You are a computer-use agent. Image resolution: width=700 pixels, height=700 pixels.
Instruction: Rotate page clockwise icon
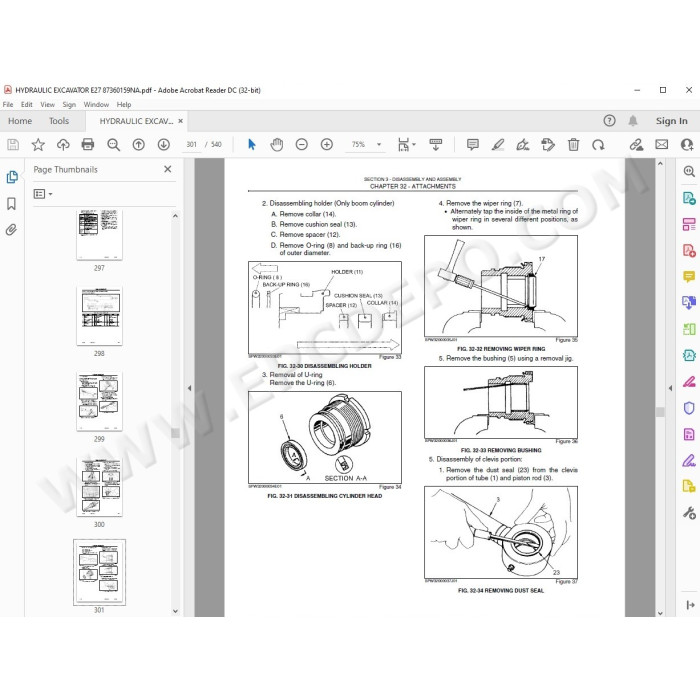(x=598, y=145)
